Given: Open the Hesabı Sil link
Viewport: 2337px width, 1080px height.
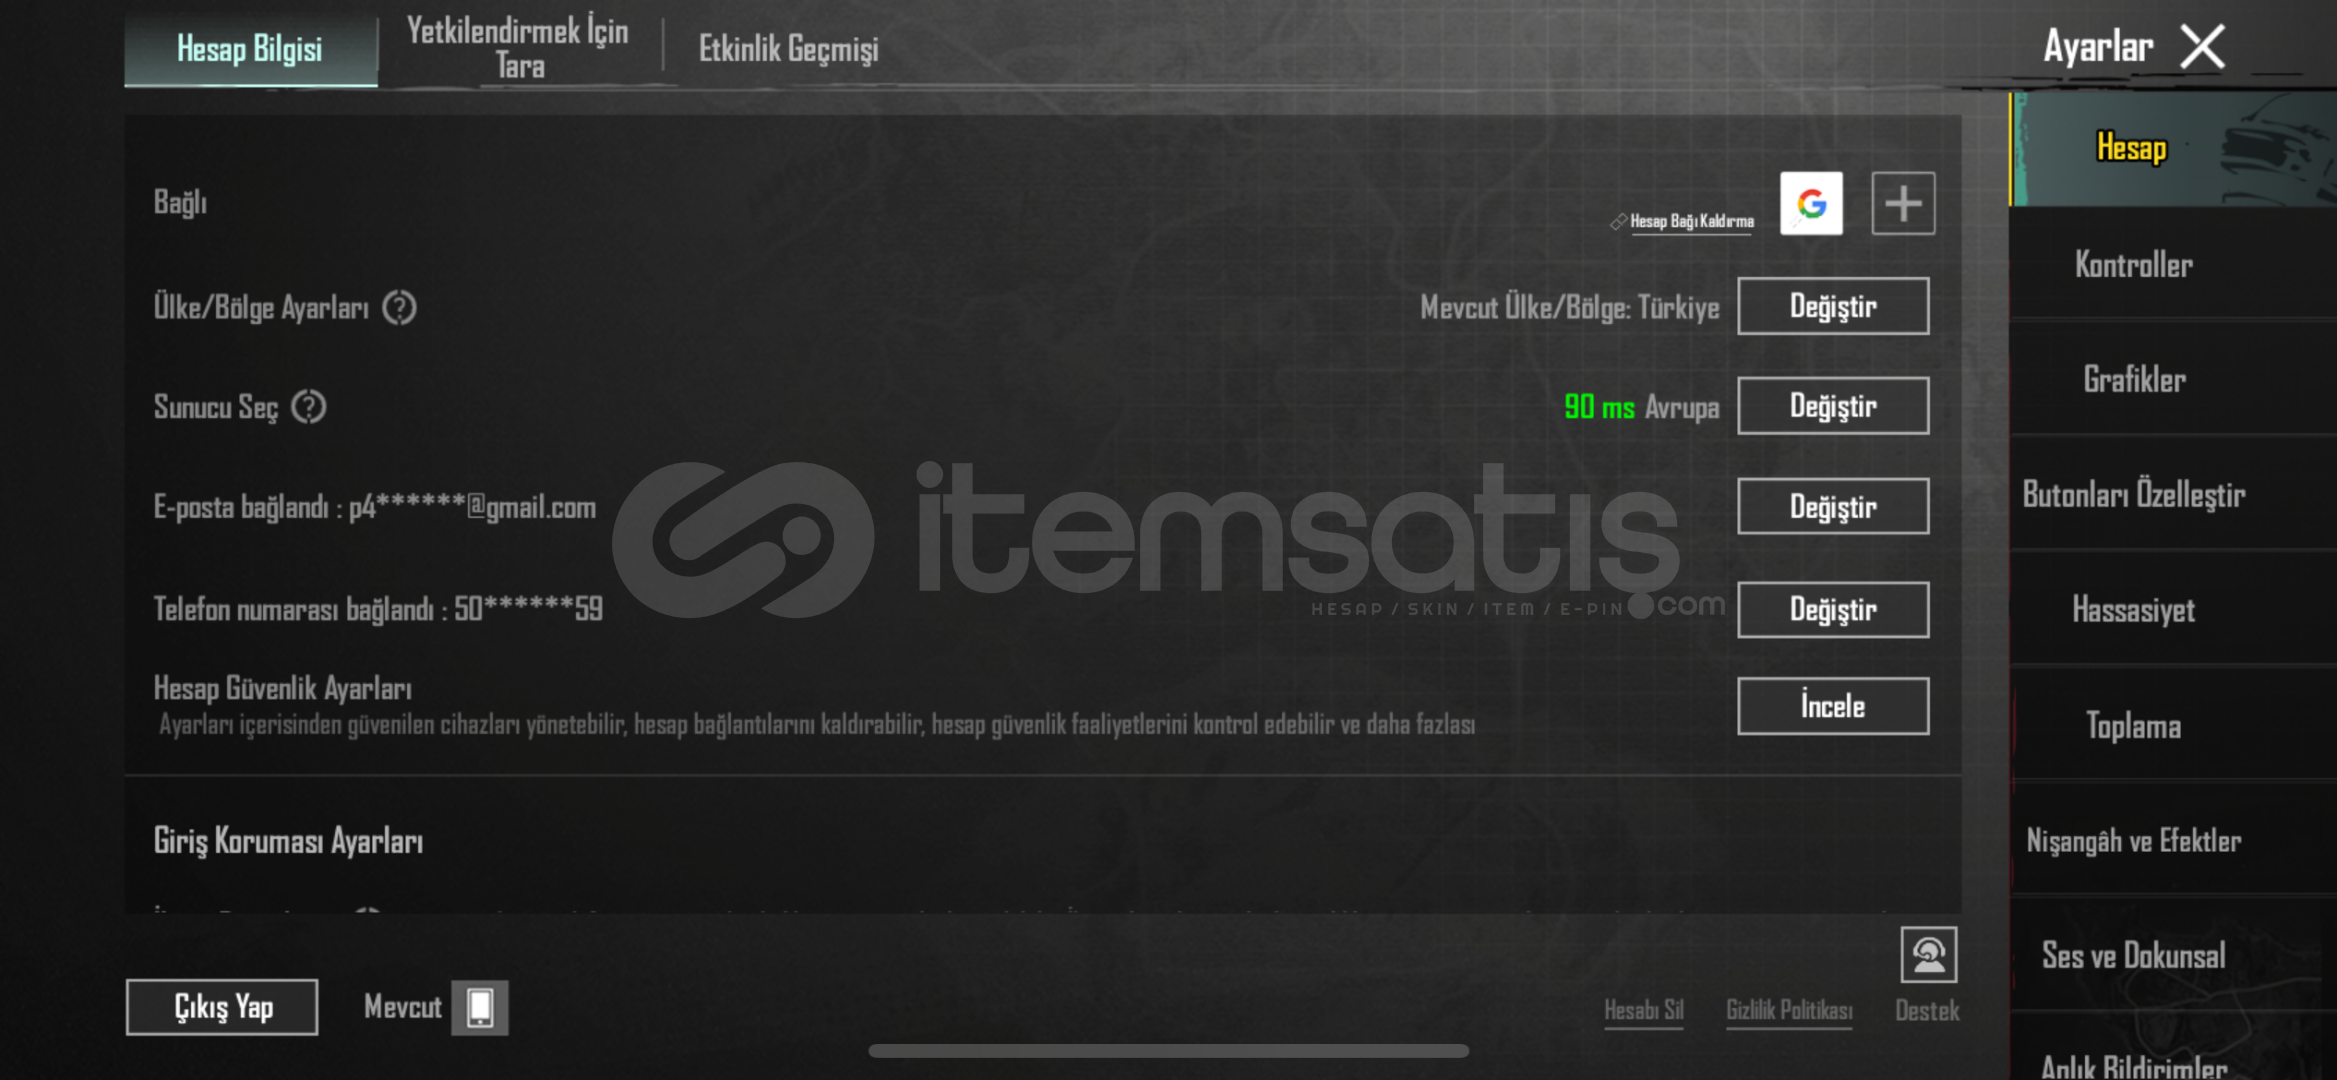Looking at the screenshot, I should (x=1644, y=1011).
